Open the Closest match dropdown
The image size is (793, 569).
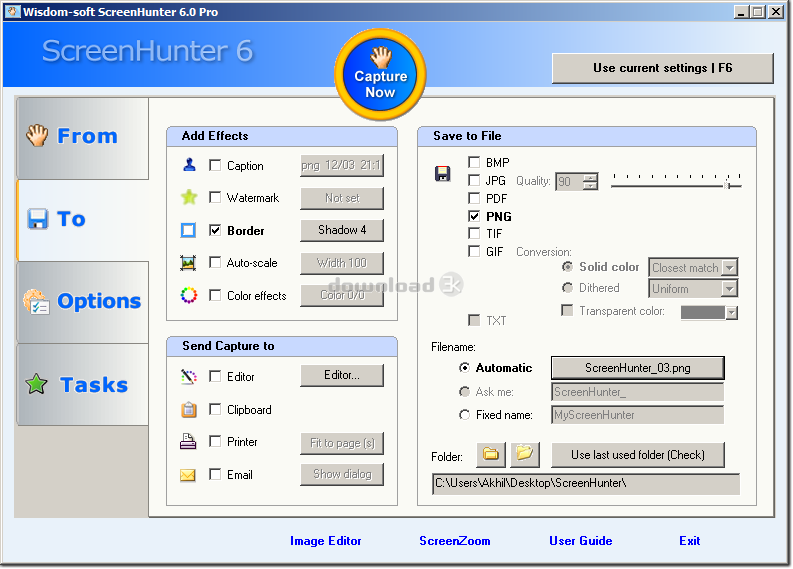pyautogui.click(x=729, y=267)
